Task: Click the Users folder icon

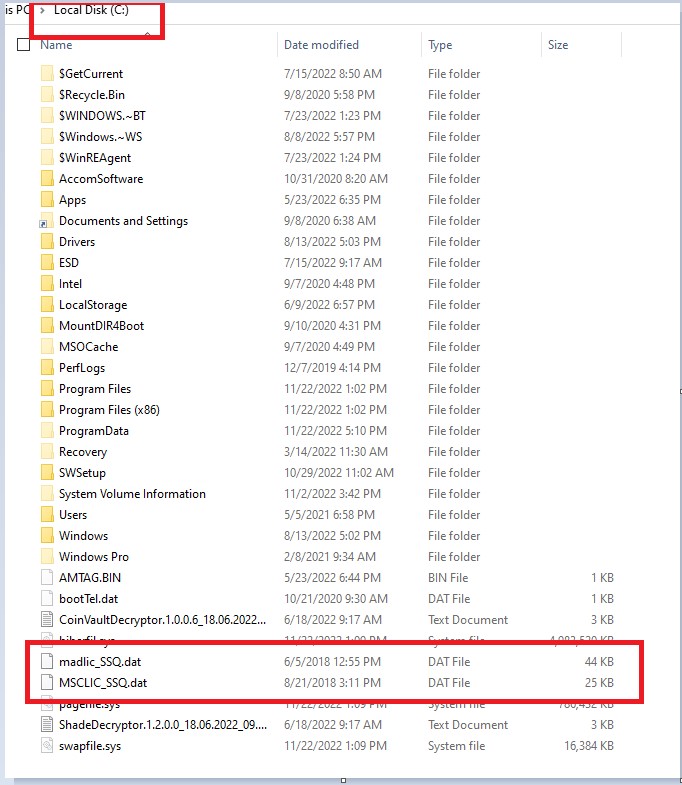Action: [x=46, y=515]
